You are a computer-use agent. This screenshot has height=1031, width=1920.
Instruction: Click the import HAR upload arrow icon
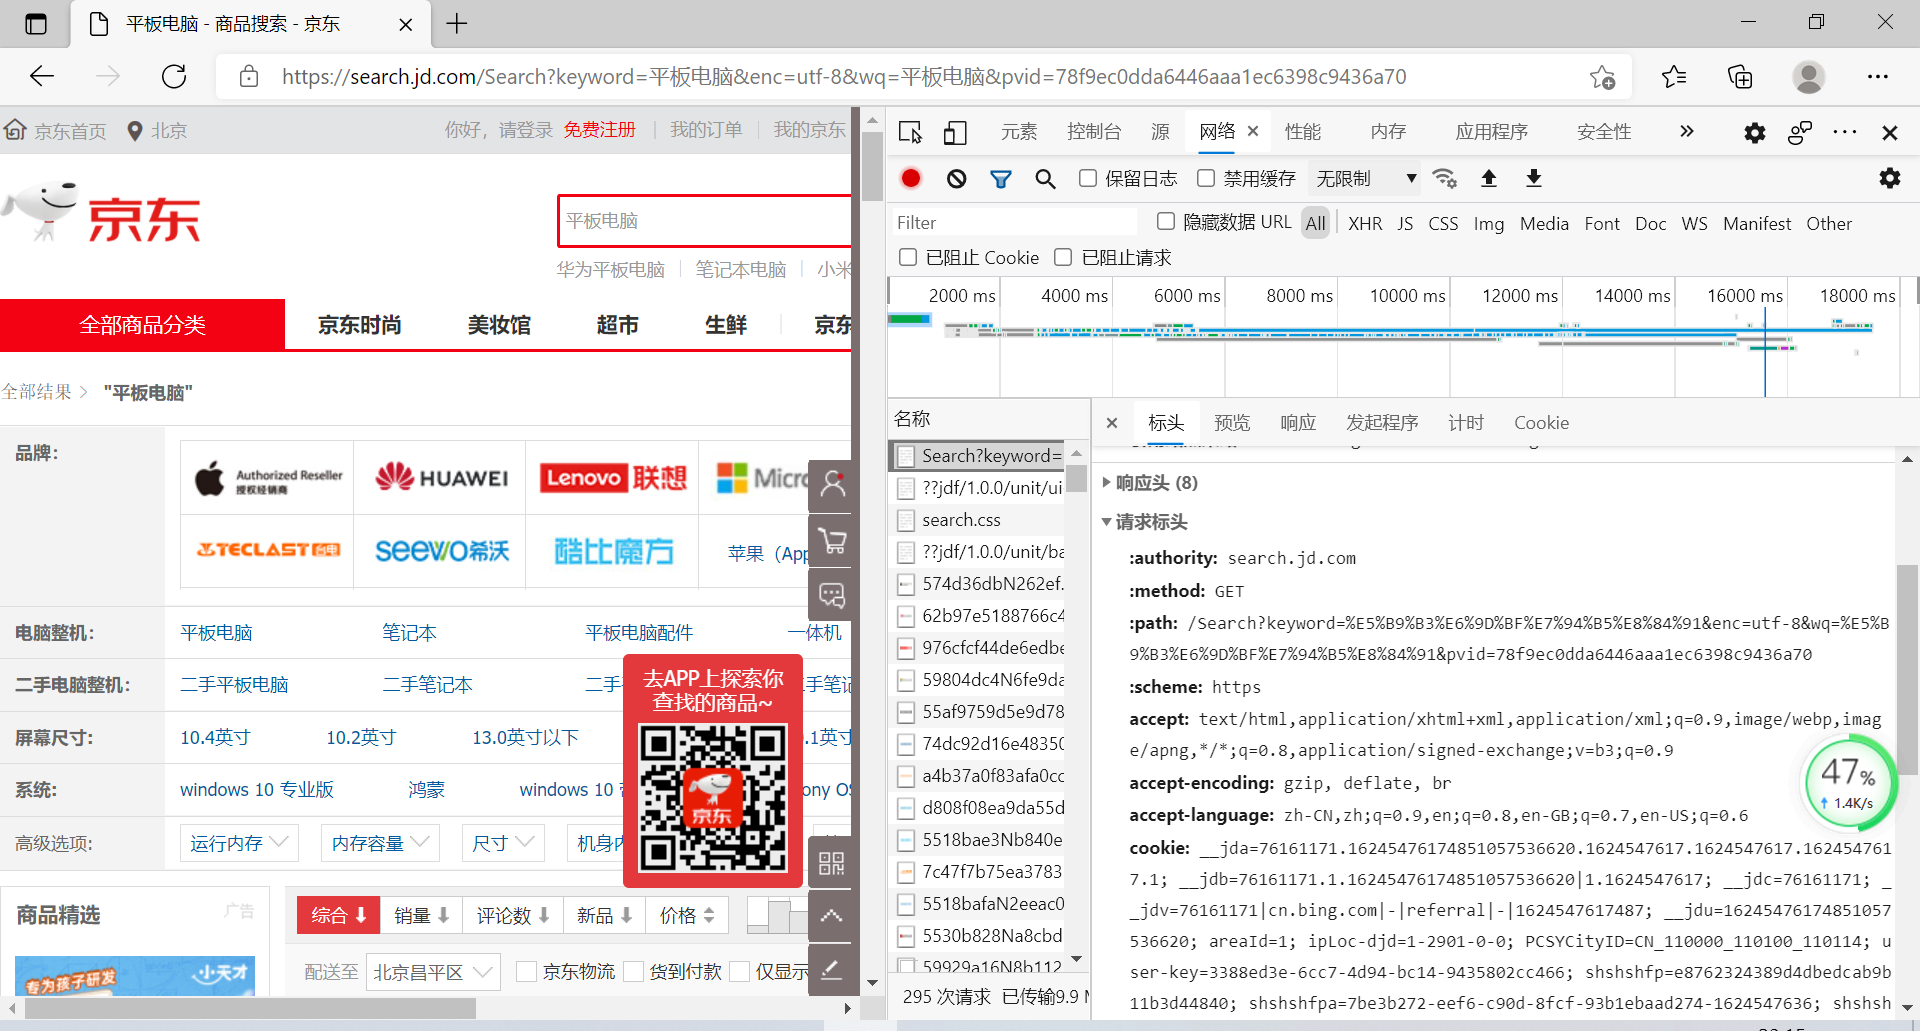coord(1489,178)
